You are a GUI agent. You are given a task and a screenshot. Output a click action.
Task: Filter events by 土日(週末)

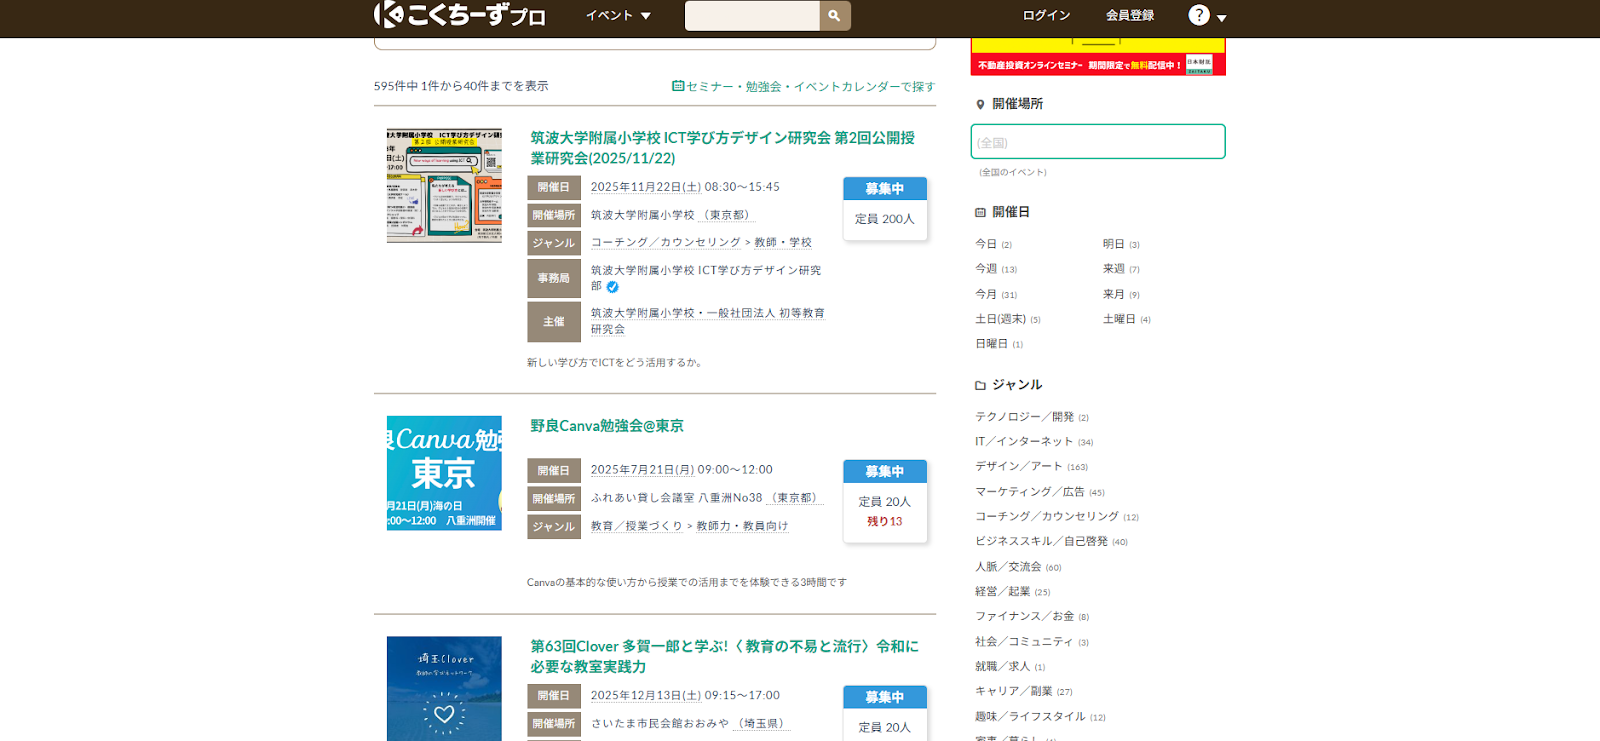click(1000, 319)
